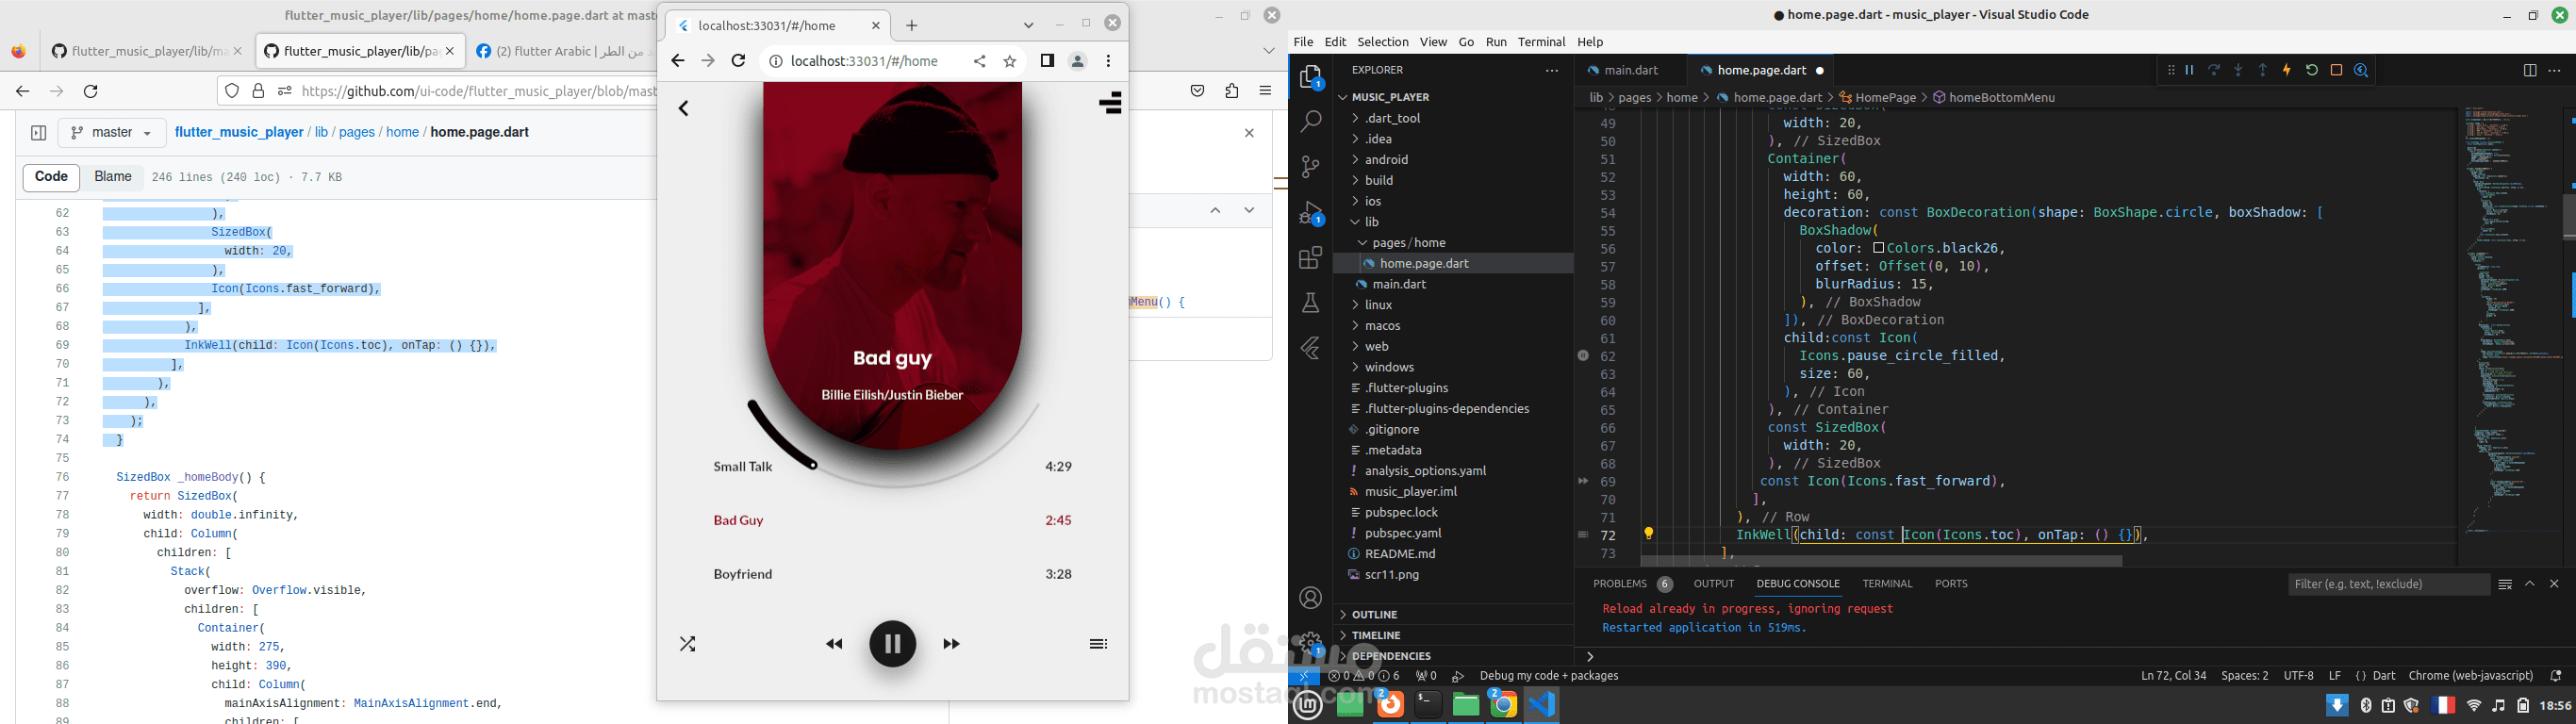Open the Testing flask icon in VS Code
The width and height of the screenshot is (2576, 724).
coord(1311,303)
